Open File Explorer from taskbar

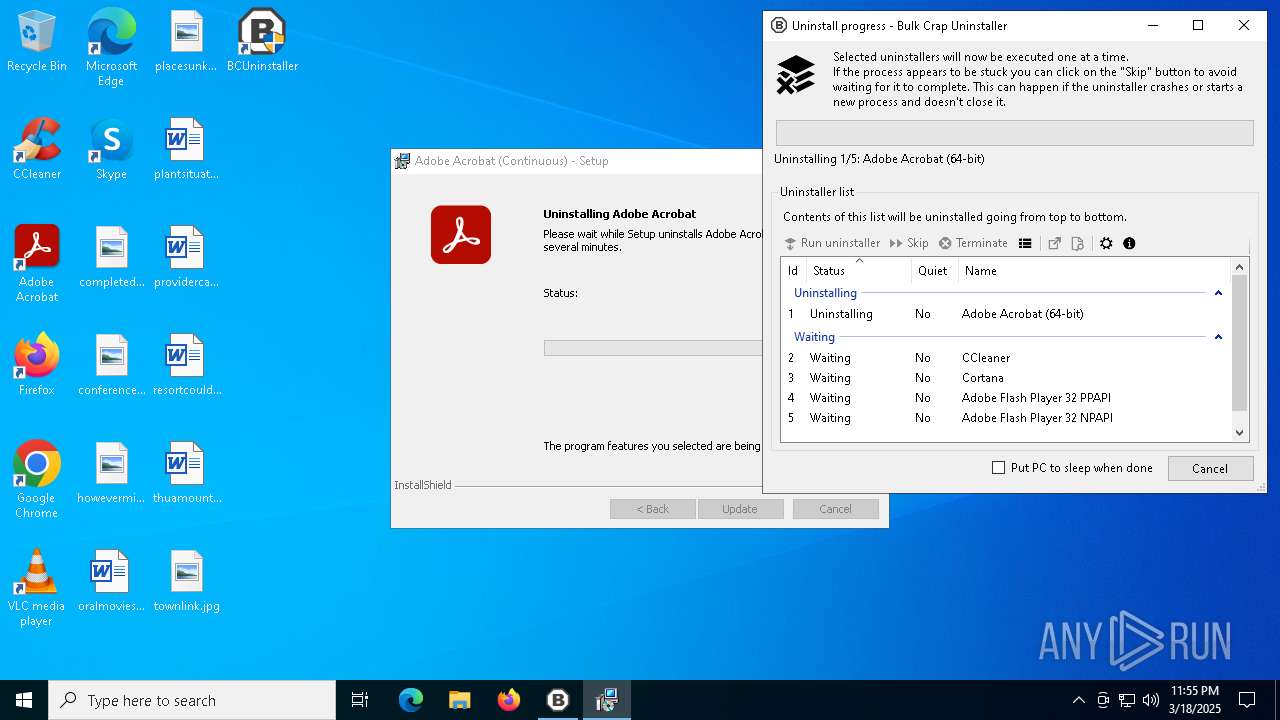coord(459,700)
